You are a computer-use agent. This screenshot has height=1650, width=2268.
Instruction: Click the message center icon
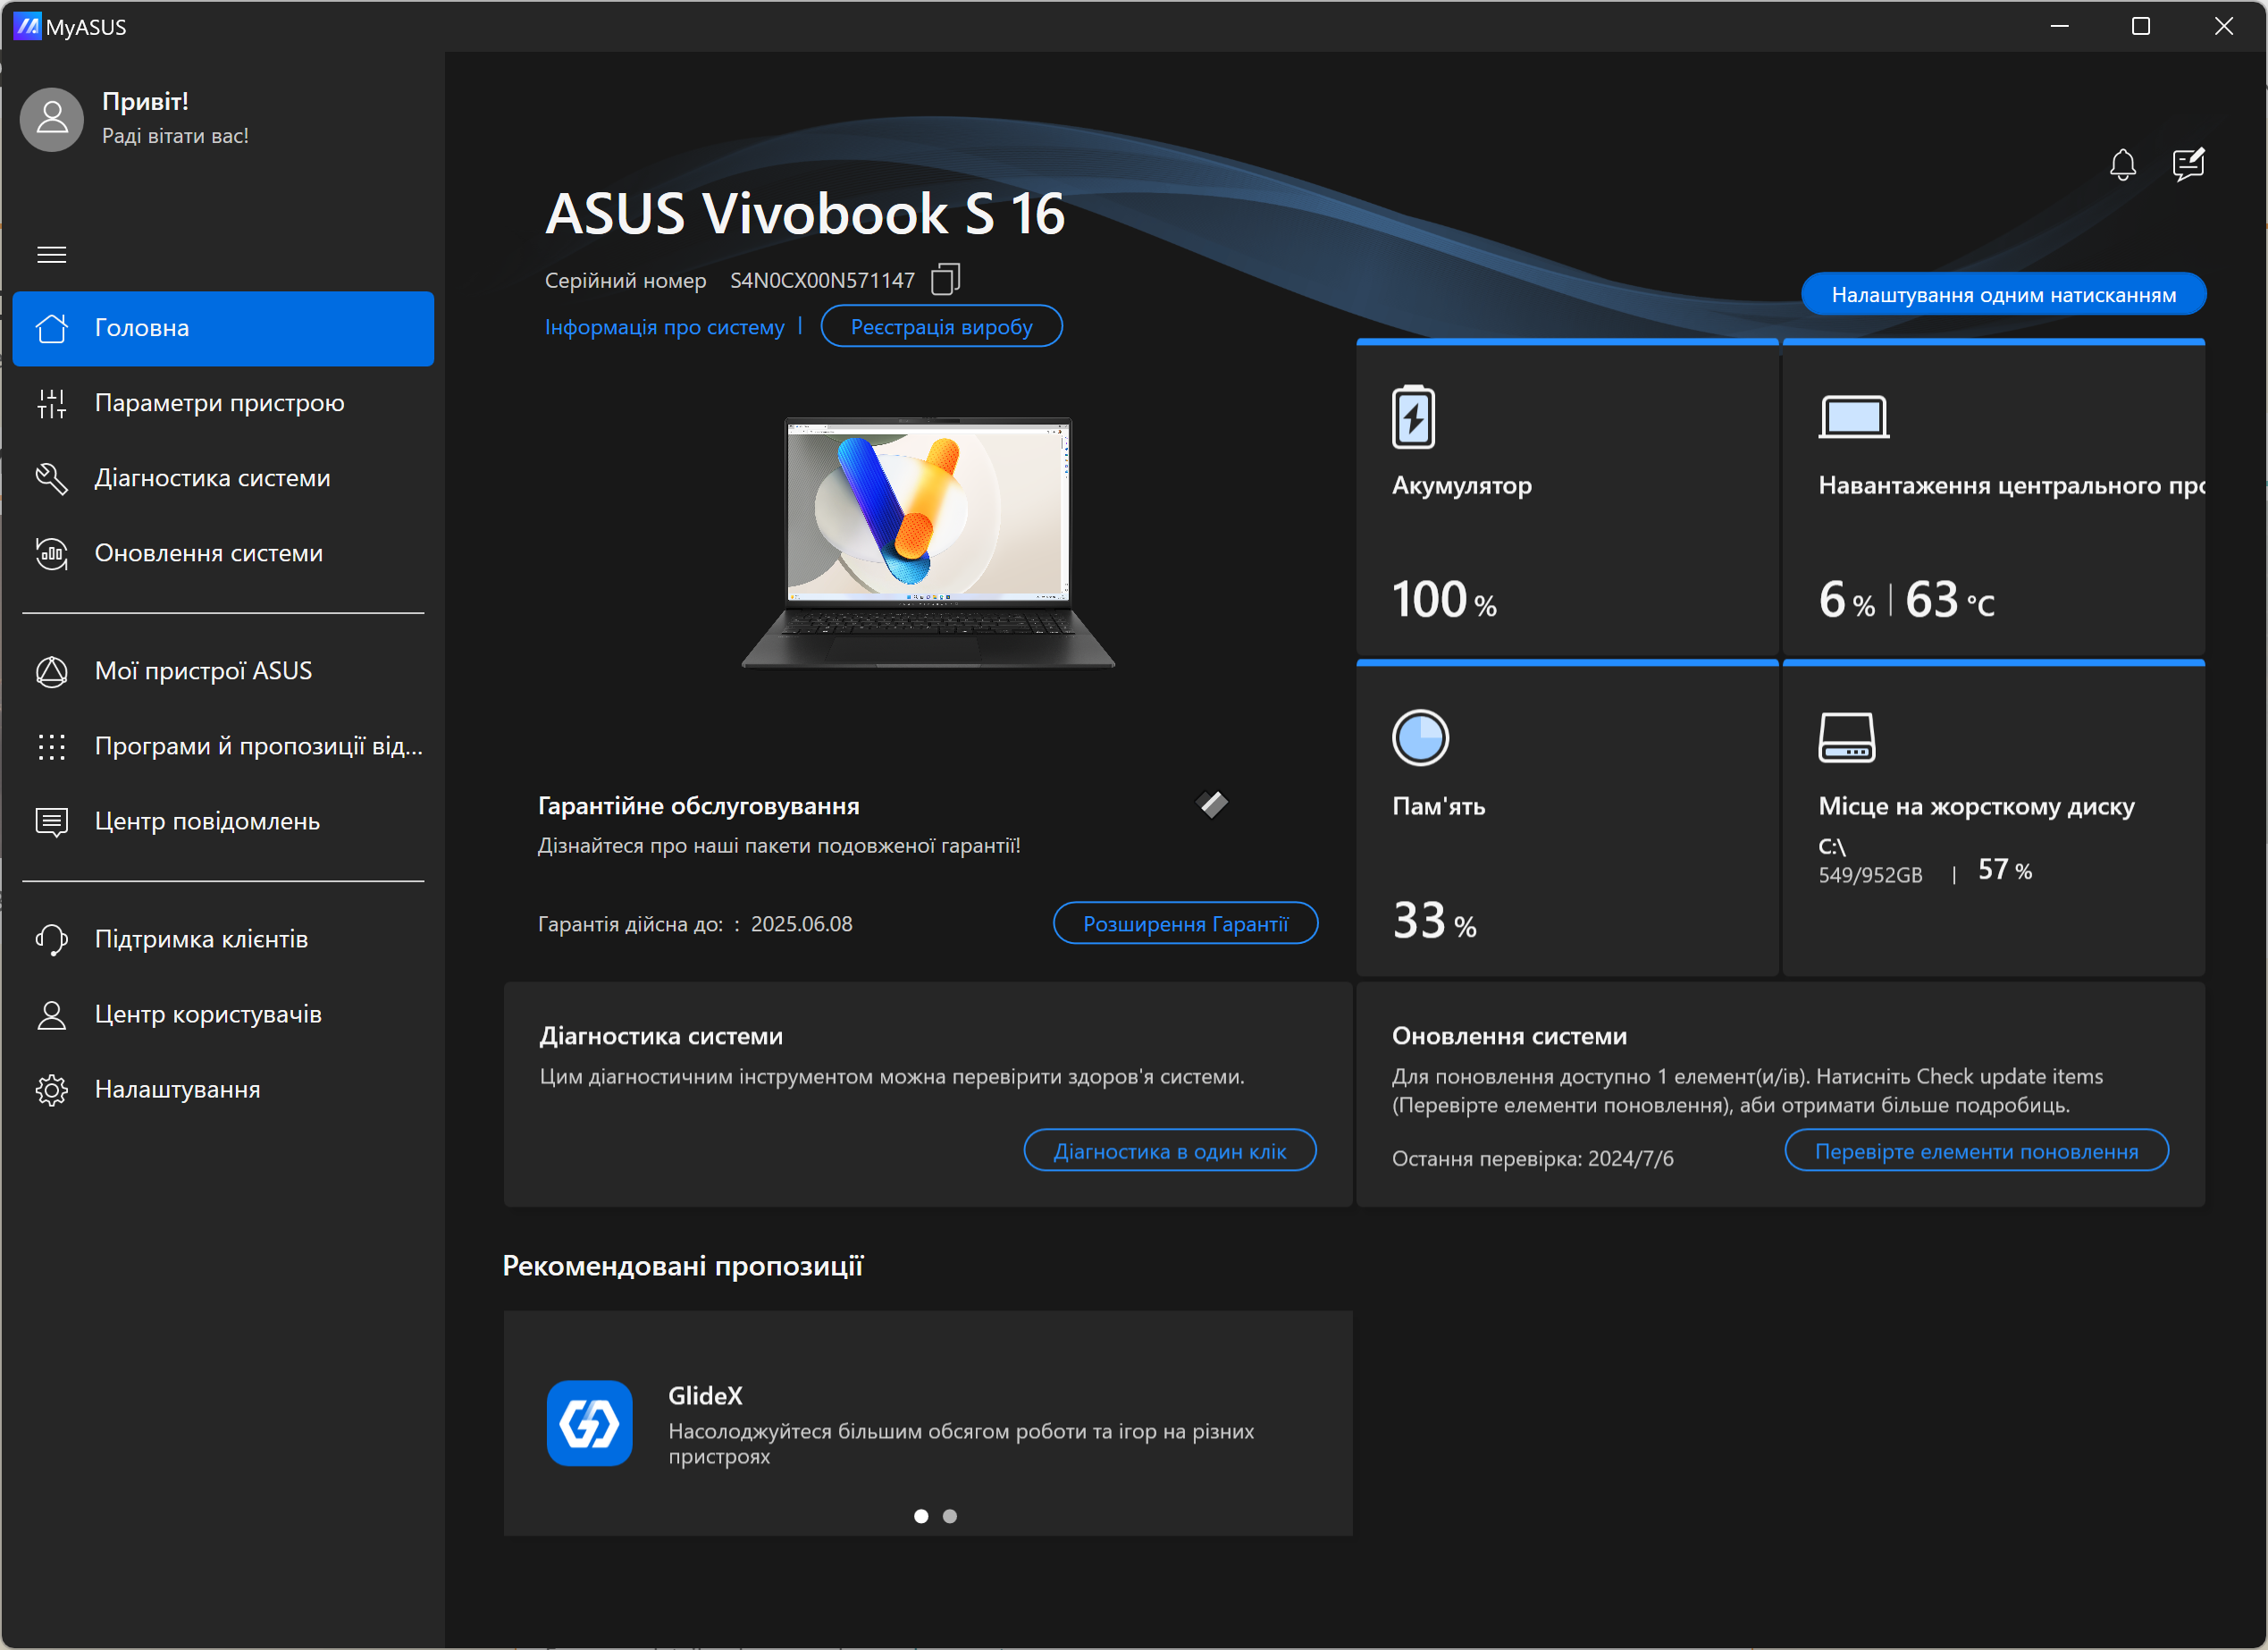[x=52, y=821]
